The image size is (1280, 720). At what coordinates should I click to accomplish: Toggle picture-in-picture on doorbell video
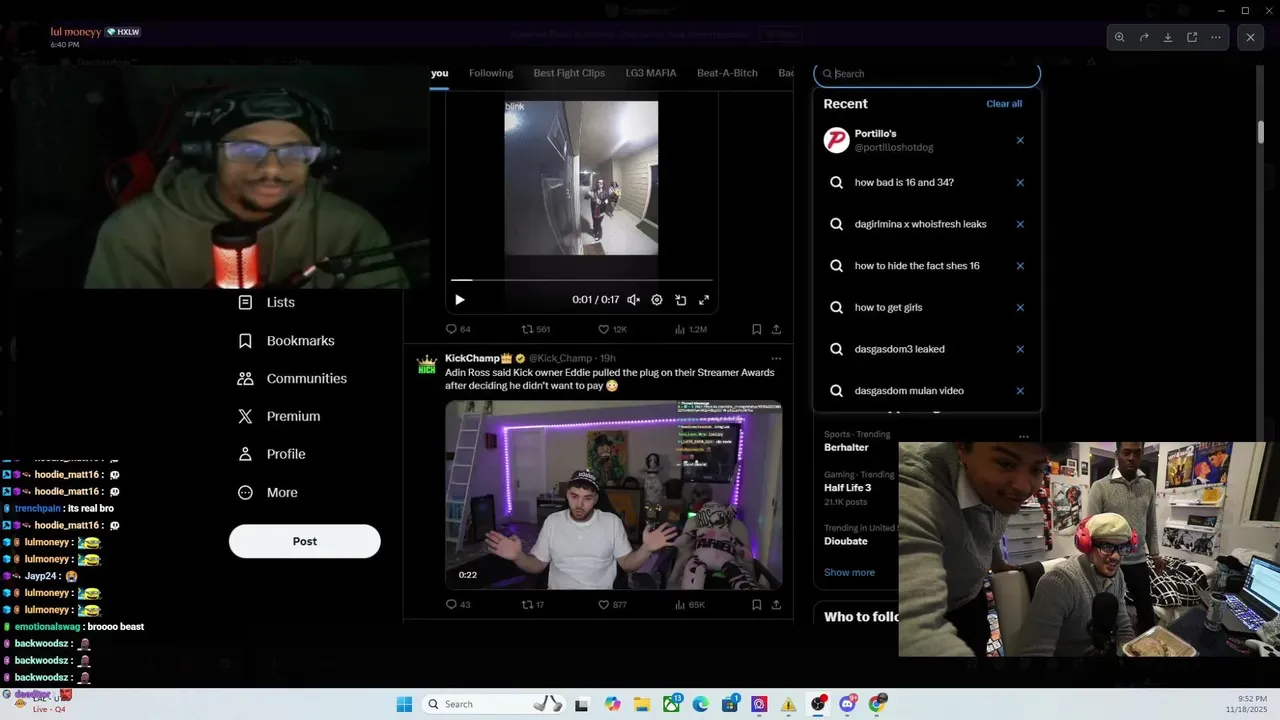pyautogui.click(x=681, y=300)
